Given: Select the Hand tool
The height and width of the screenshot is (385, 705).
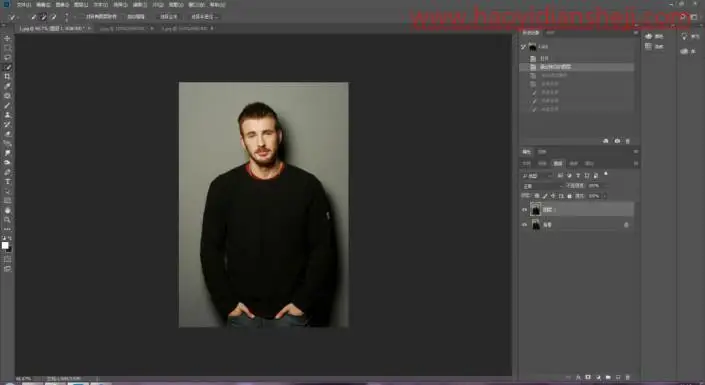Looking at the screenshot, I should [x=7, y=210].
